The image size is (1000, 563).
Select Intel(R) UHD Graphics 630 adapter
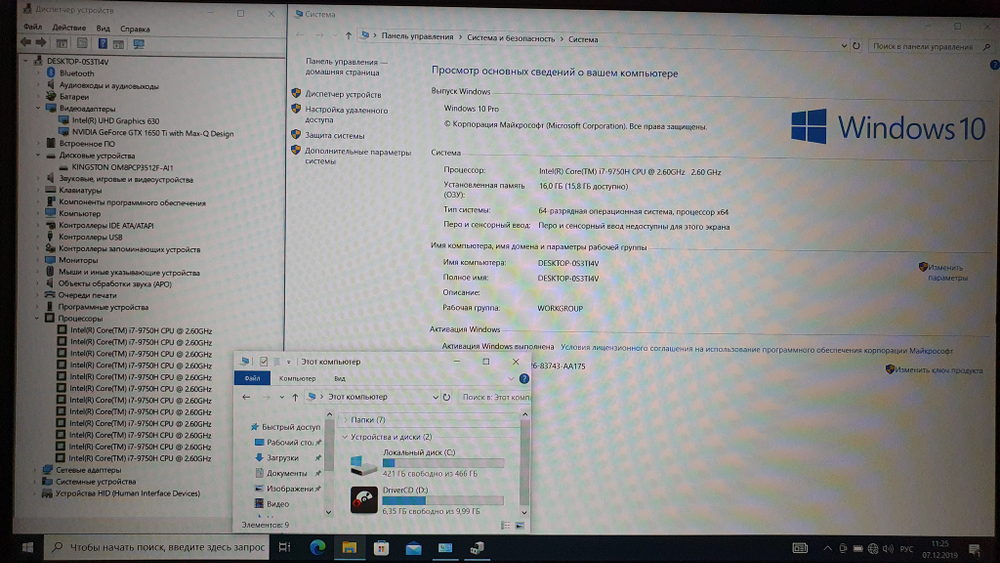(115, 121)
